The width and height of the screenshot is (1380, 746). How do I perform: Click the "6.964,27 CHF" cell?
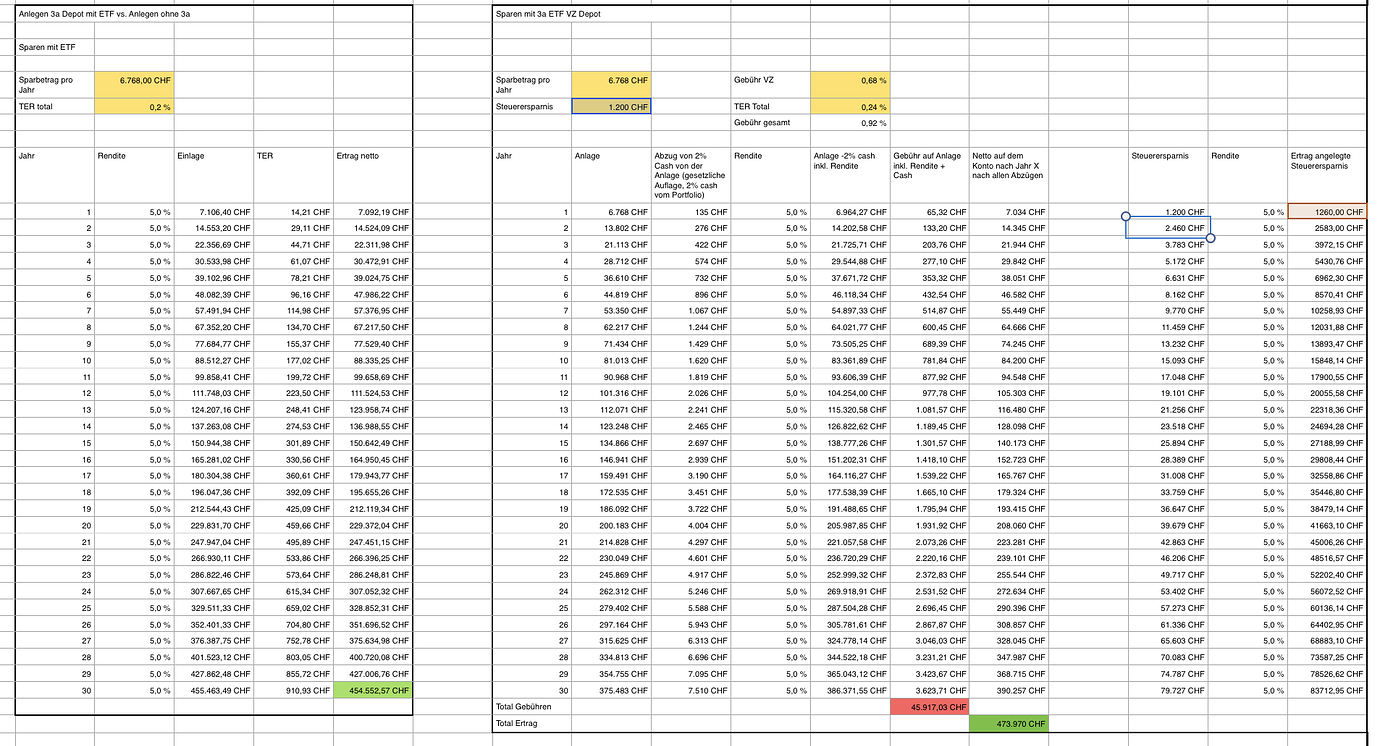pos(850,212)
